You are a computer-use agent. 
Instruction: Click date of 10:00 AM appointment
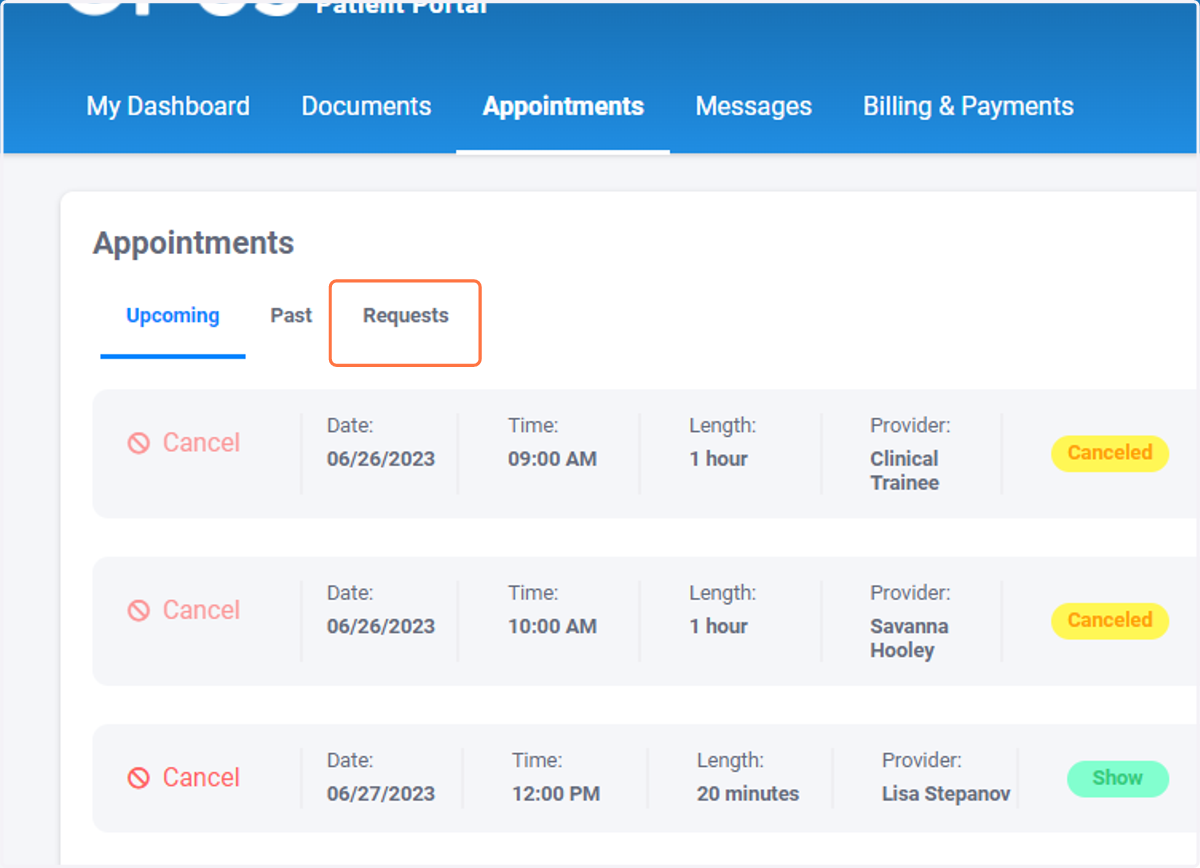click(x=381, y=626)
